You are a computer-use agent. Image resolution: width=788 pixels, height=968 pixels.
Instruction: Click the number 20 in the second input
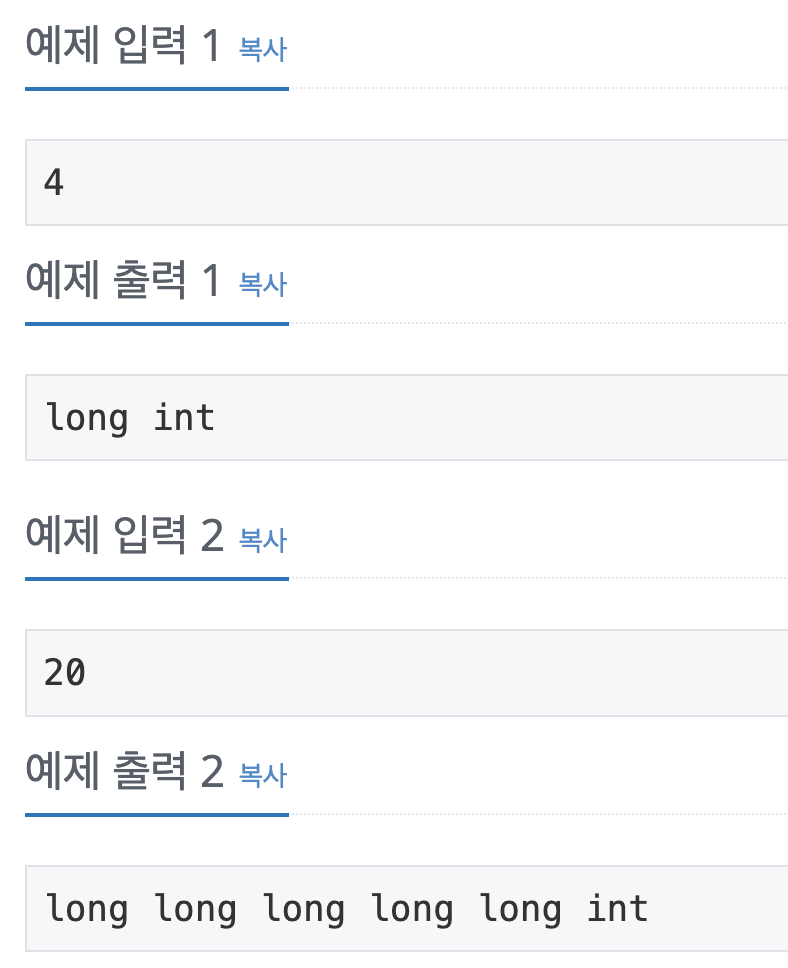[x=64, y=672]
